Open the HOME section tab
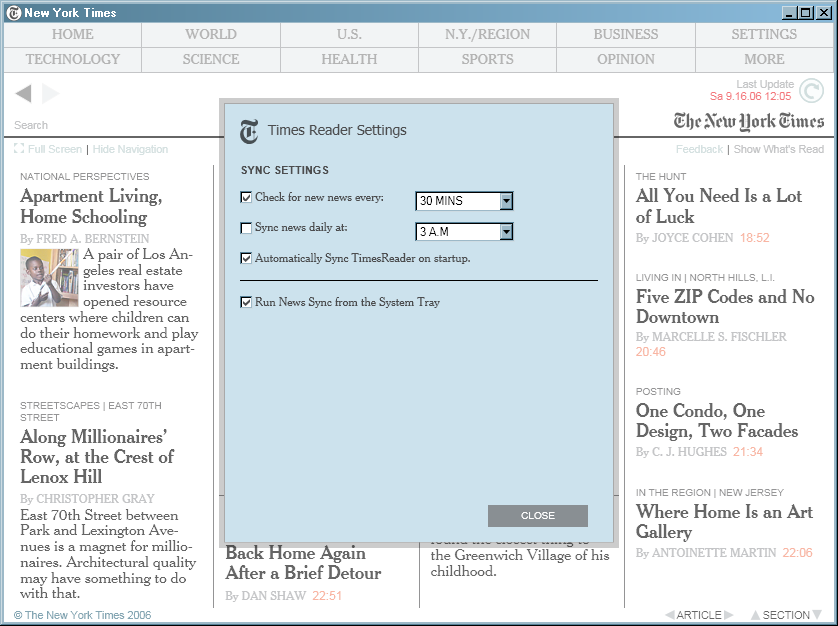 click(x=73, y=34)
